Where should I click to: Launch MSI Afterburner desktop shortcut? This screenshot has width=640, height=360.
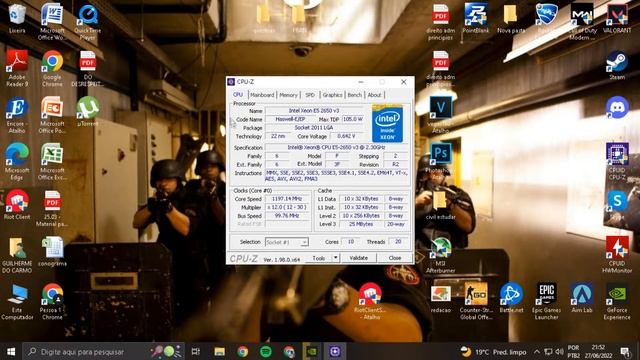pos(440,255)
